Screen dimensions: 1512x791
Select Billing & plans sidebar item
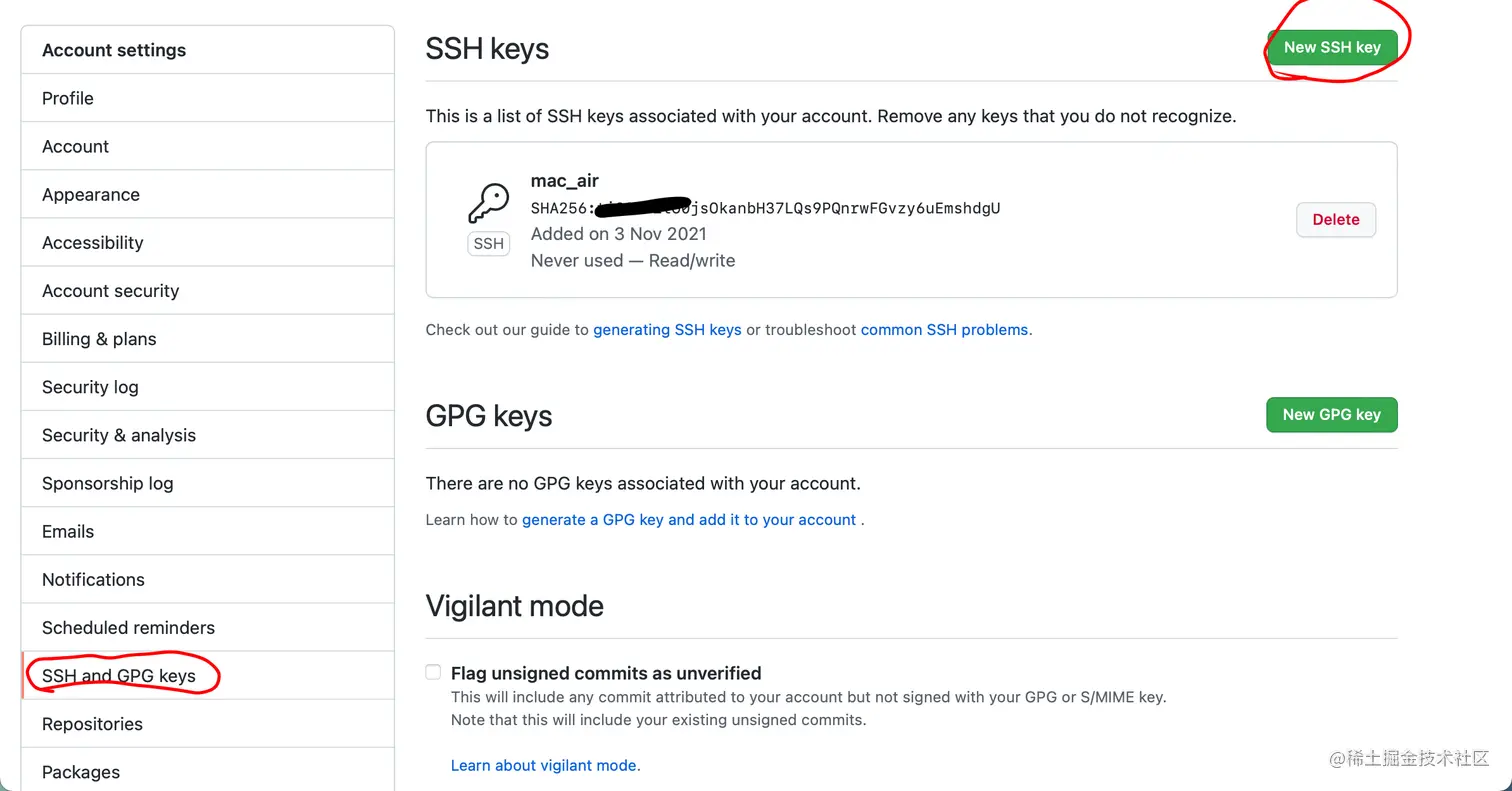[x=208, y=338]
